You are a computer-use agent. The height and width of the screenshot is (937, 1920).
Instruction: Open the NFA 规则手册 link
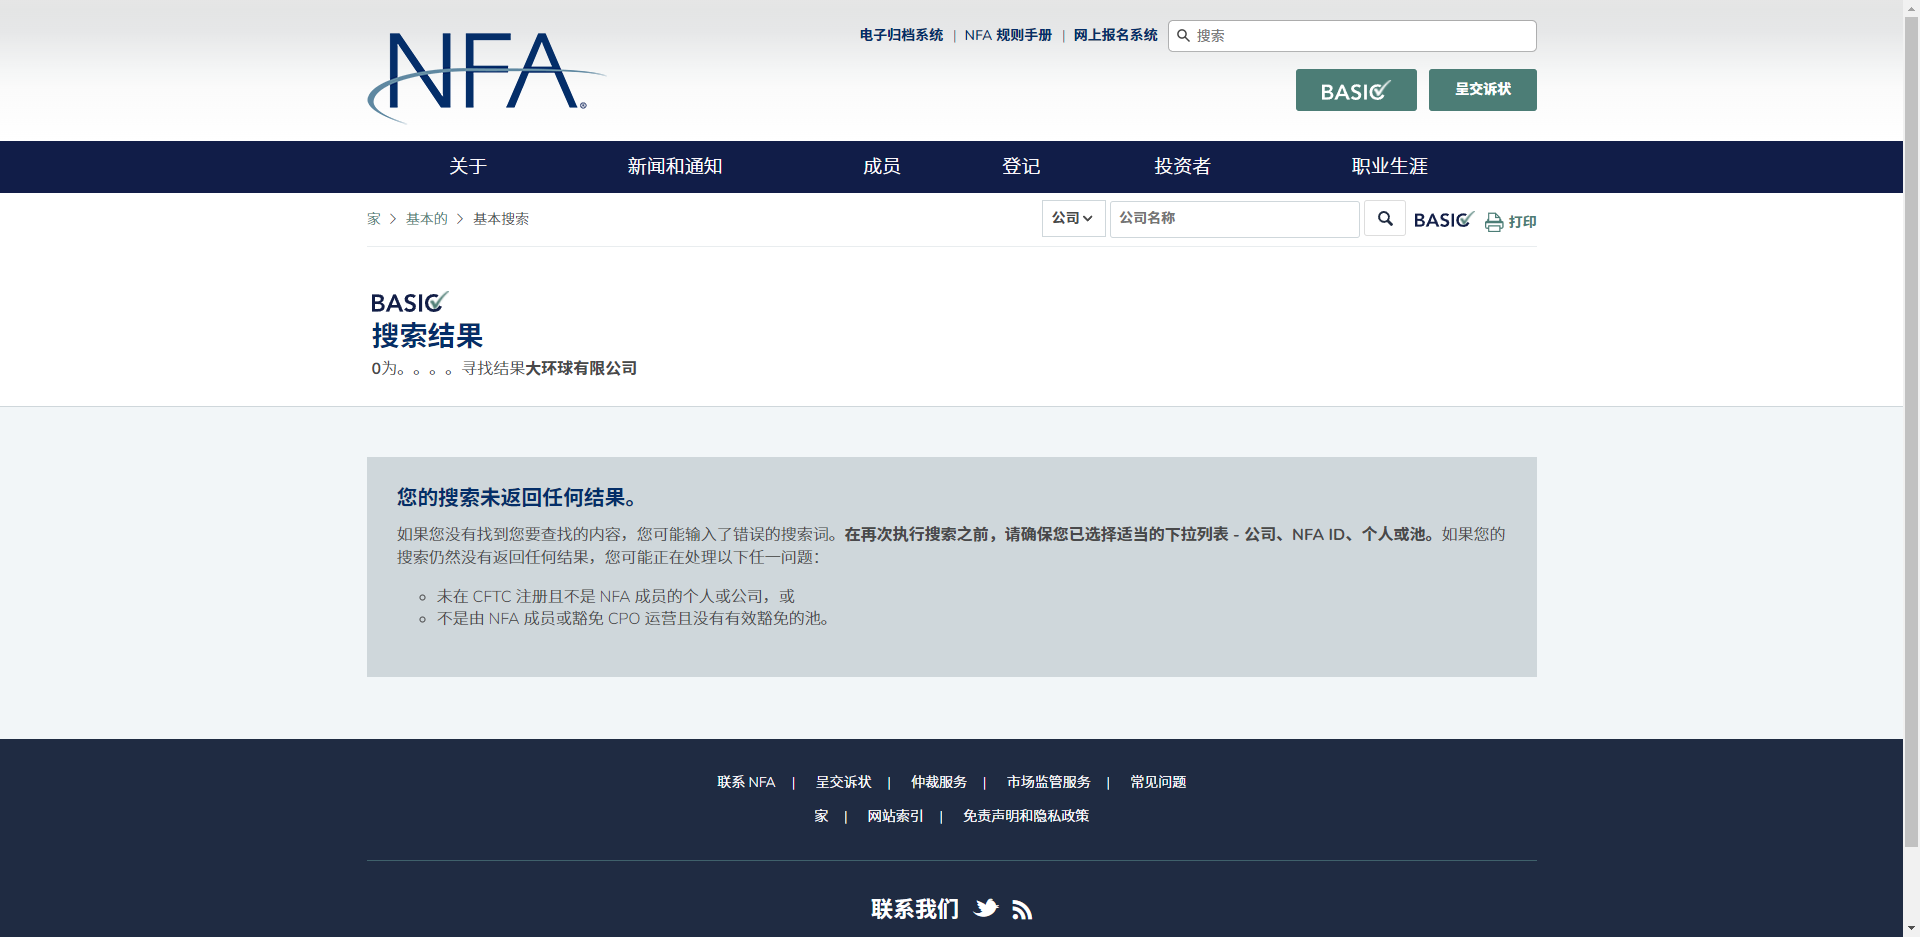[x=1008, y=35]
